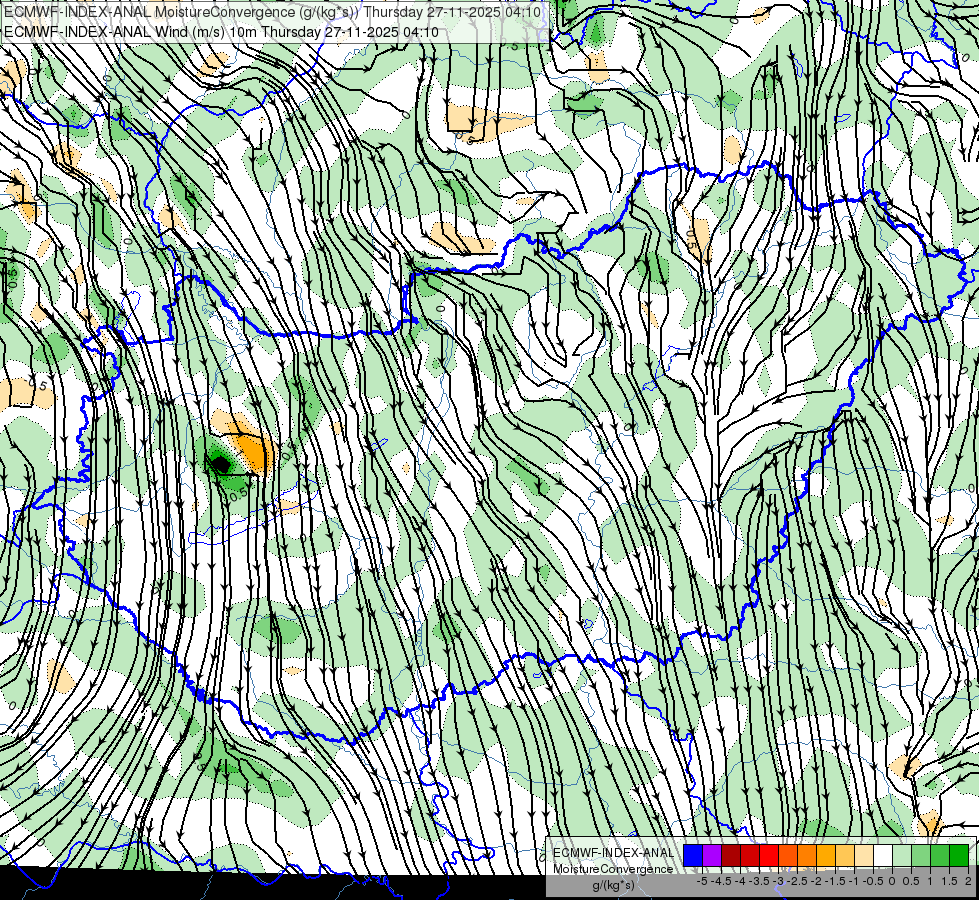Click the legend tick label -2
Image resolution: width=979 pixels, height=900 pixels.
816,881
